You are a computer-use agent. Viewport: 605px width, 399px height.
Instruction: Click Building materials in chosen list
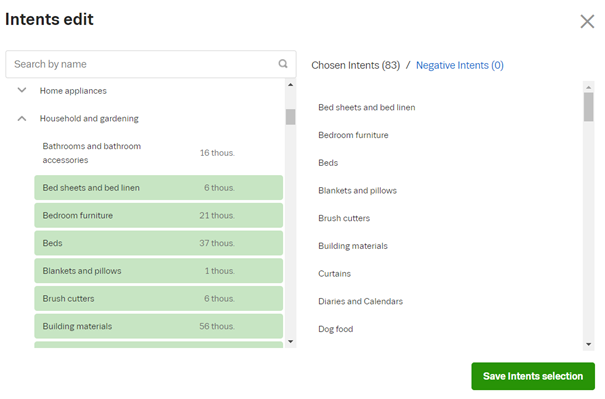(353, 246)
